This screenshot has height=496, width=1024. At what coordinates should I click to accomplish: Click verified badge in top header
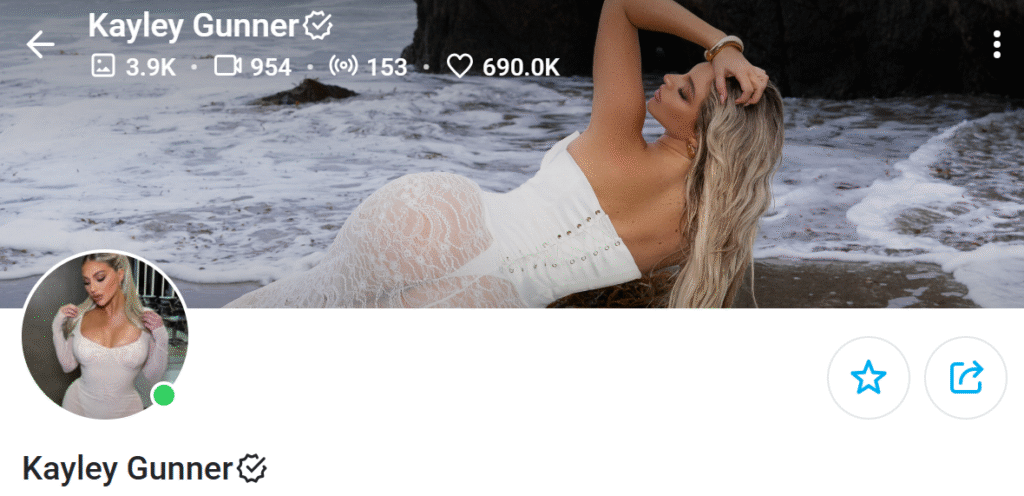(318, 26)
